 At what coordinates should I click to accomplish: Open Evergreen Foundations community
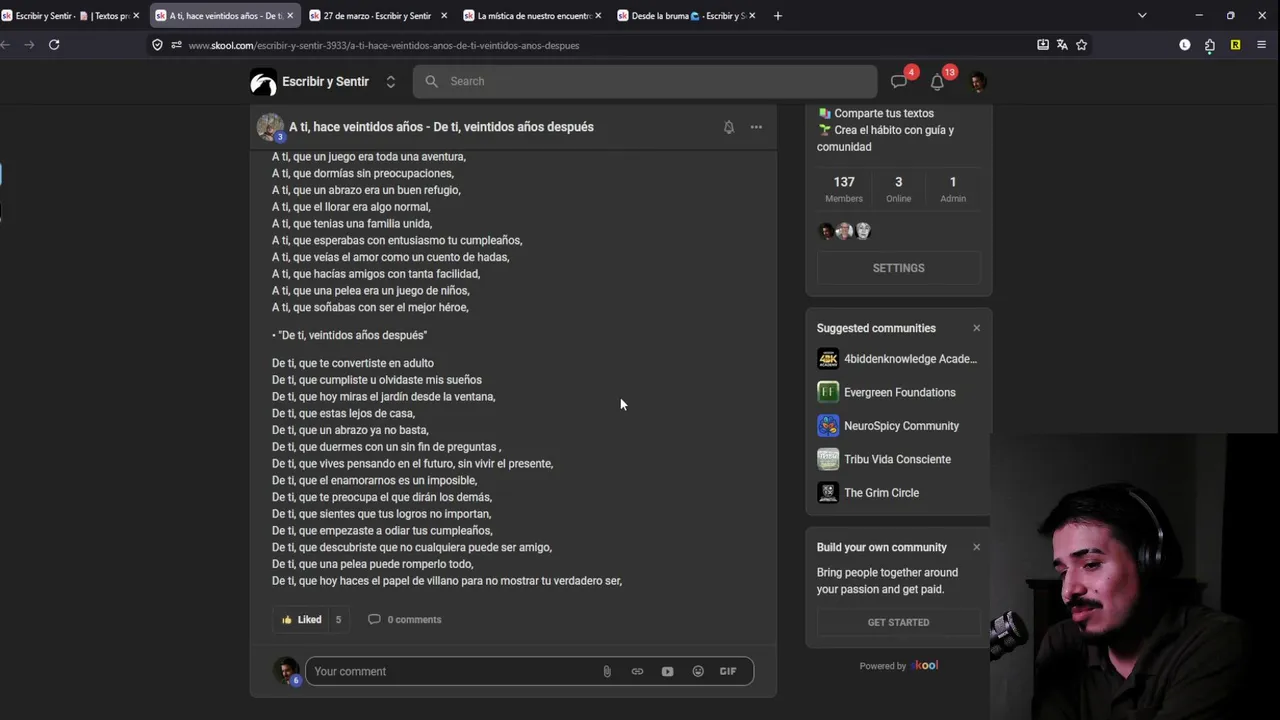(x=886, y=392)
